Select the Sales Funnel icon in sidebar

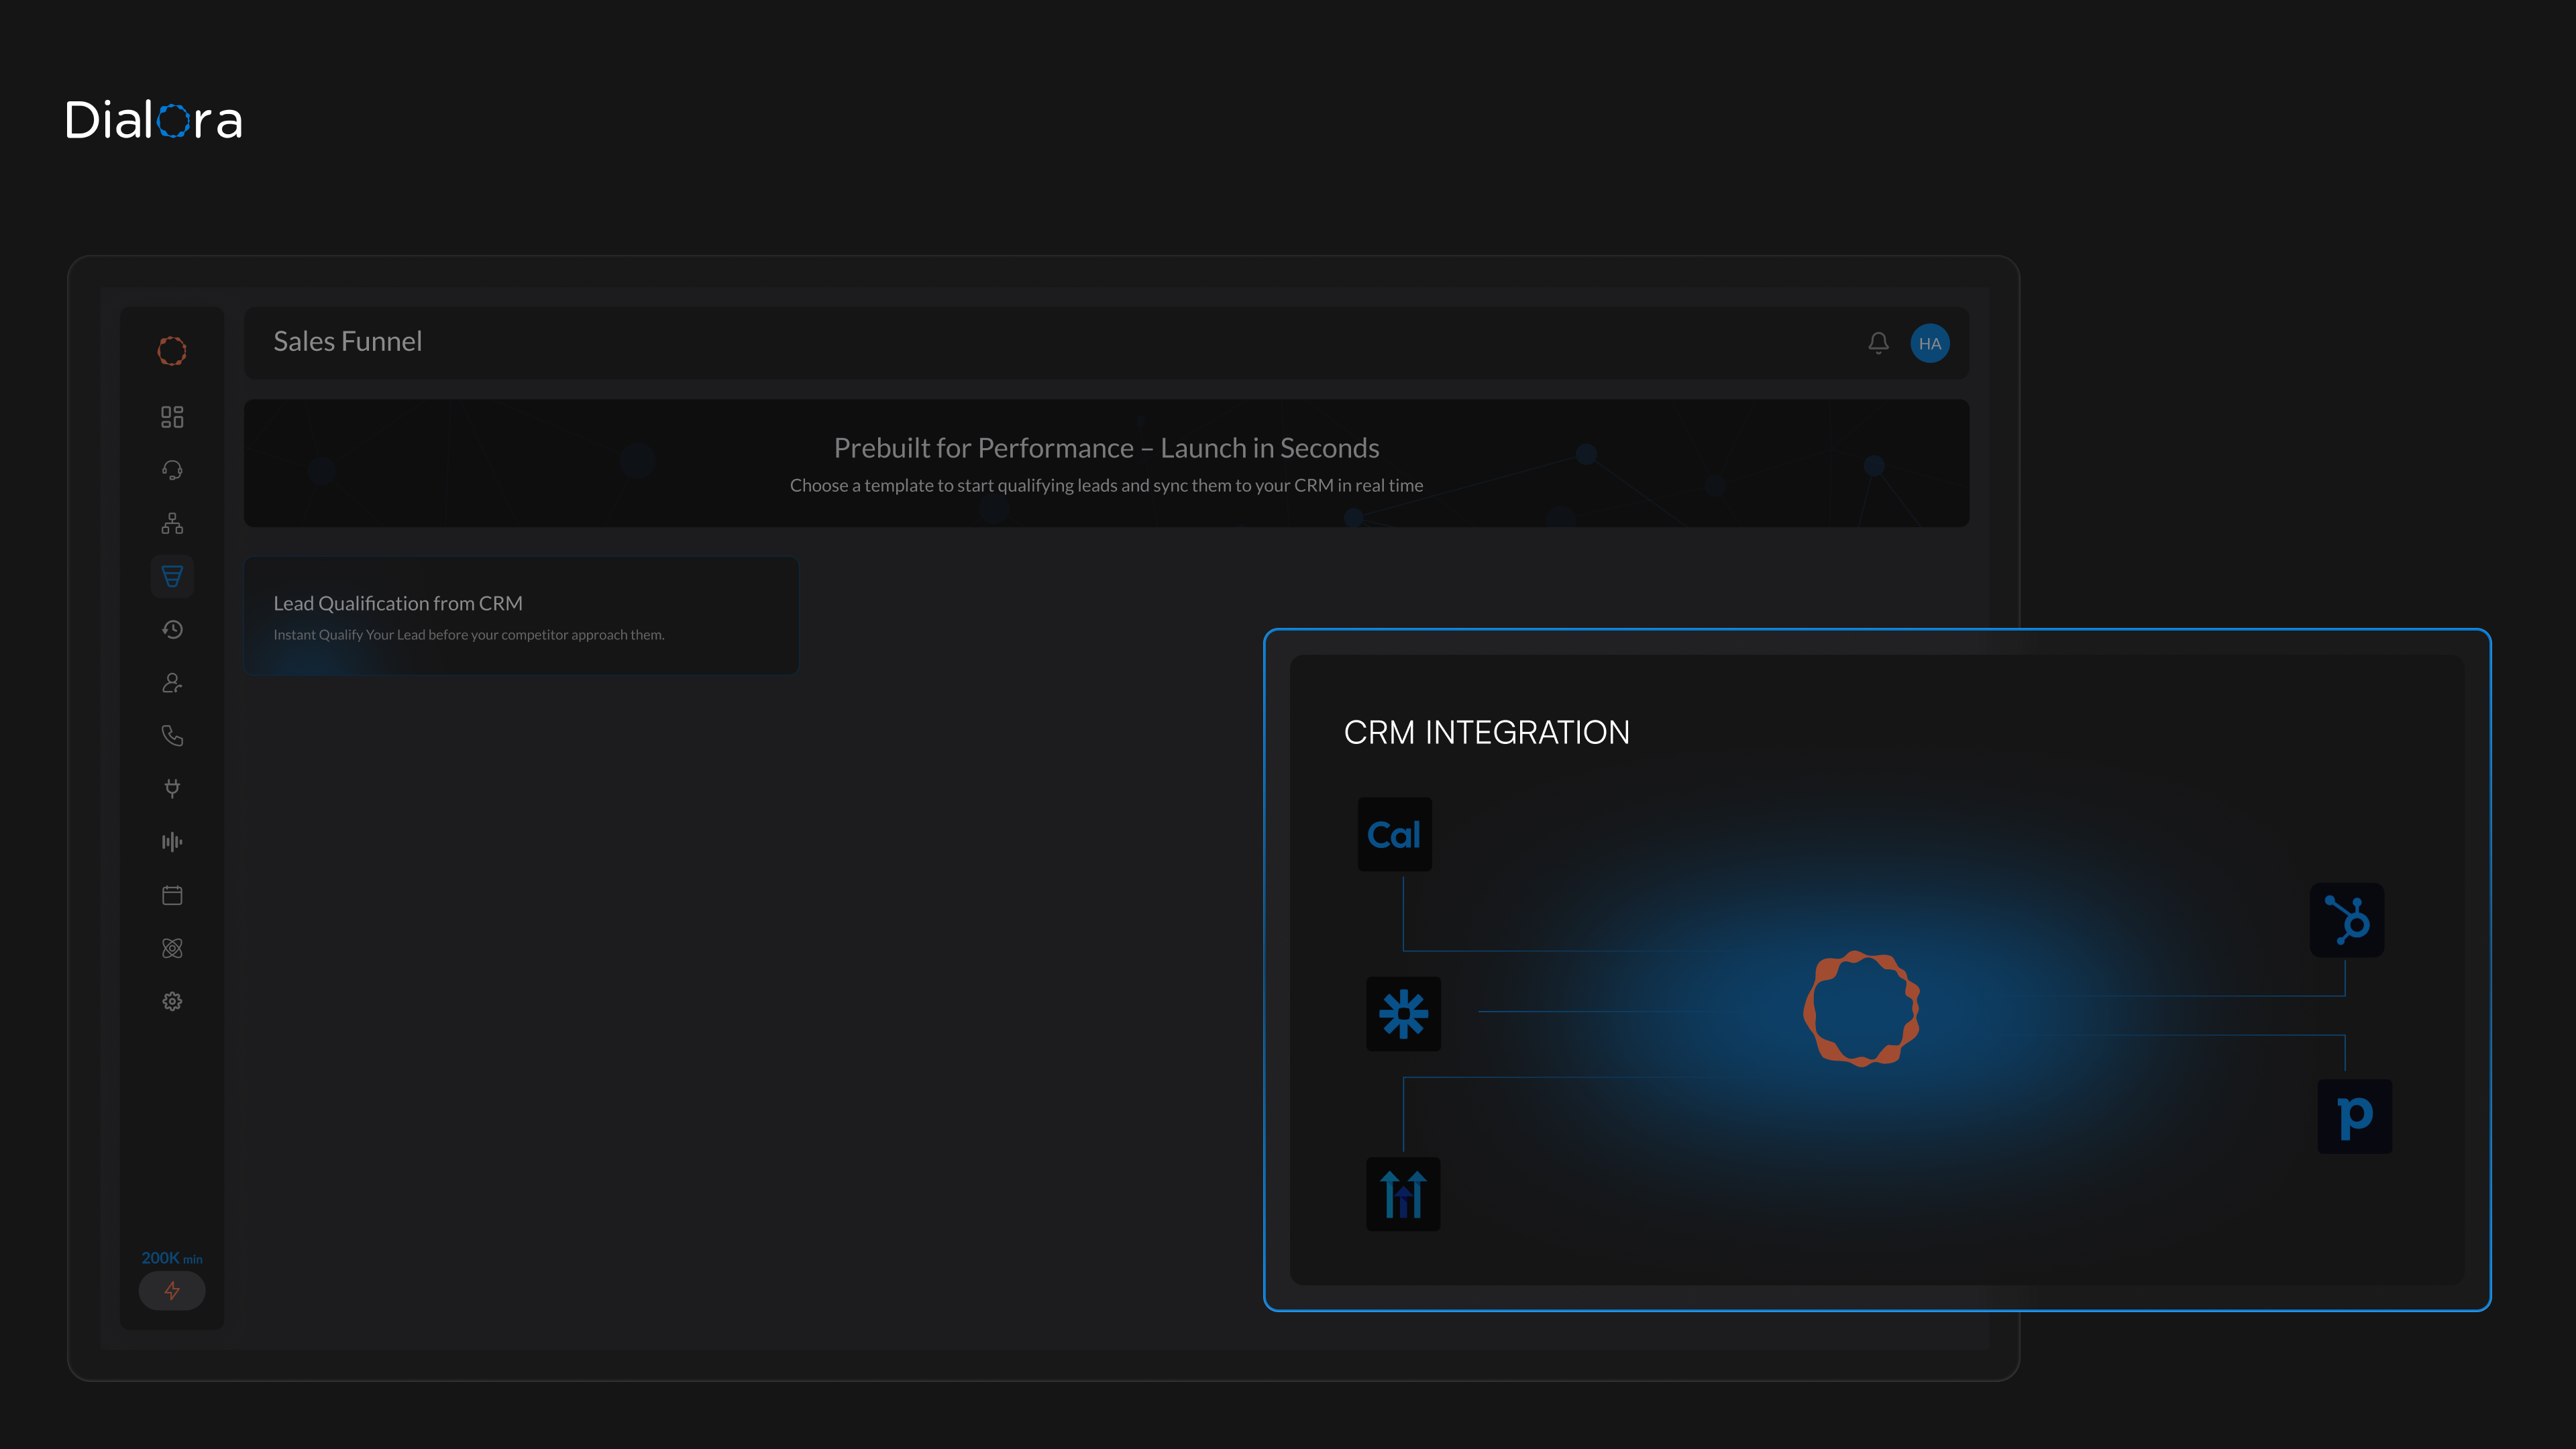pos(172,576)
